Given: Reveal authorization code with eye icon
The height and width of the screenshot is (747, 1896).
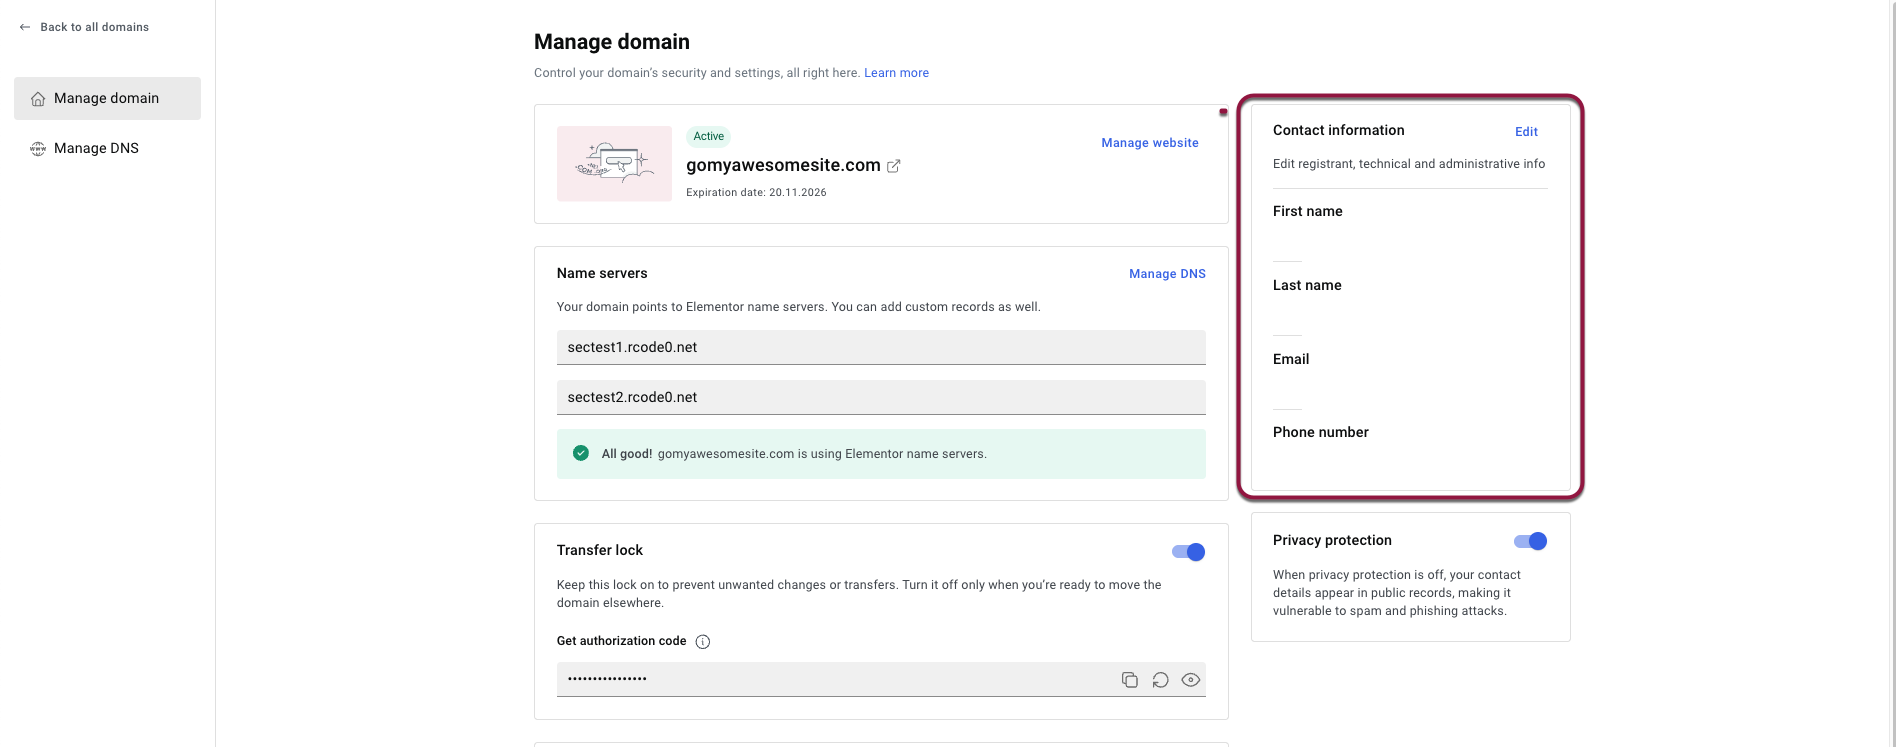Looking at the screenshot, I should tap(1190, 680).
